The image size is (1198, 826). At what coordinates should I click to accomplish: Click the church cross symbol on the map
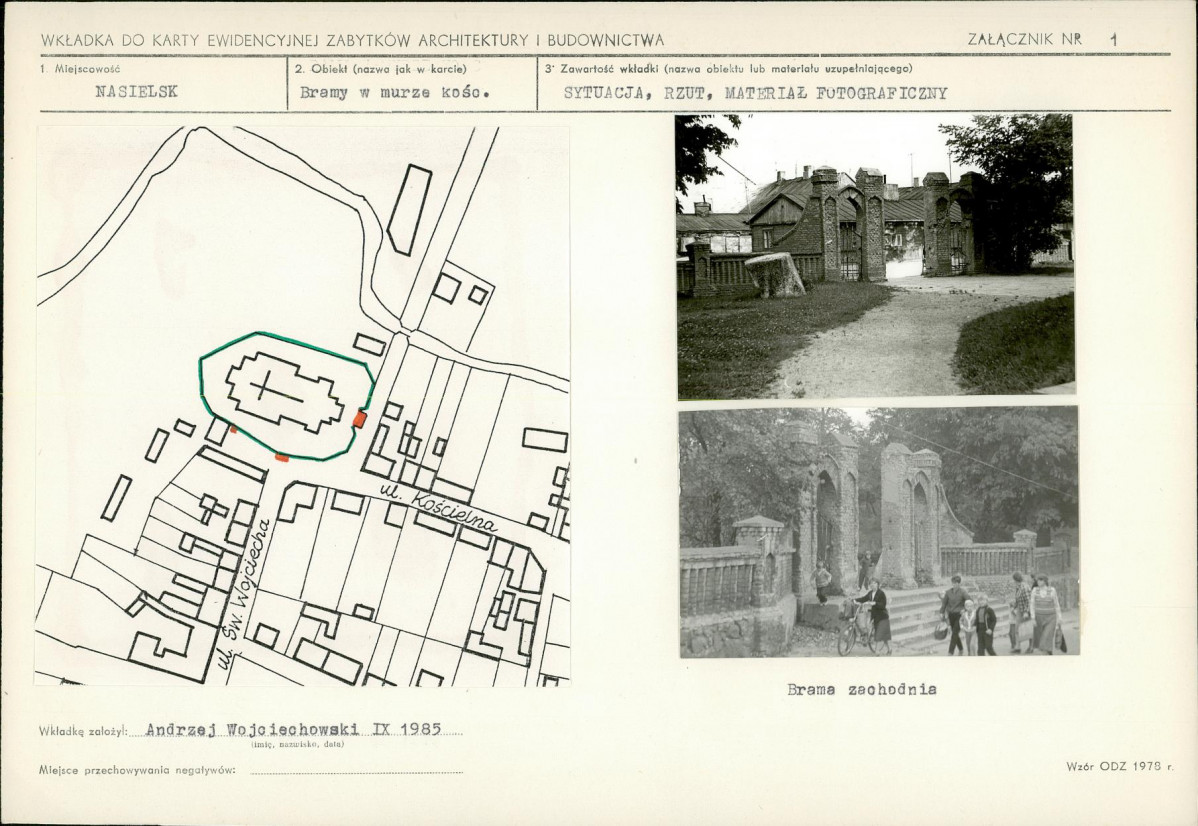[267, 385]
